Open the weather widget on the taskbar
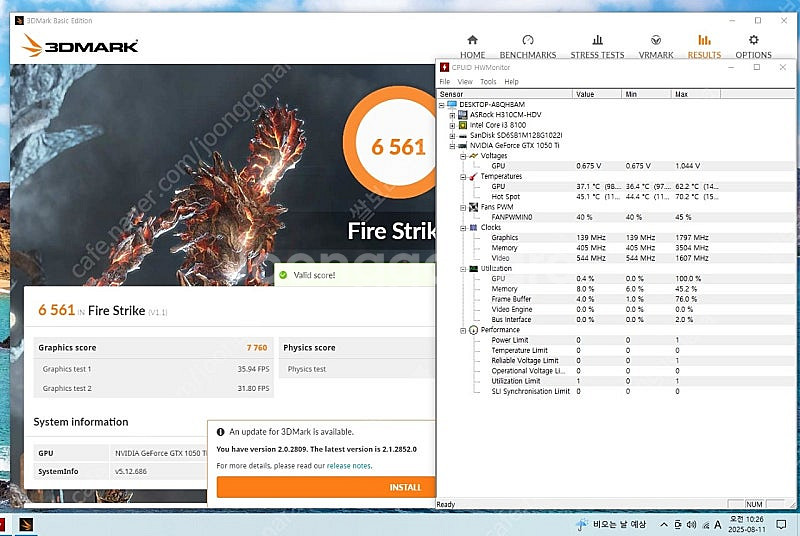 (611, 524)
